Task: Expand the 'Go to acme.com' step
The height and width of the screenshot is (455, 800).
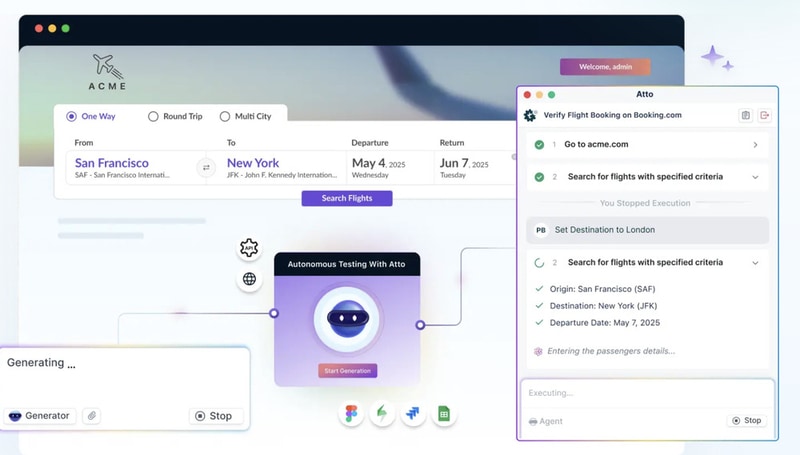Action: (x=755, y=145)
